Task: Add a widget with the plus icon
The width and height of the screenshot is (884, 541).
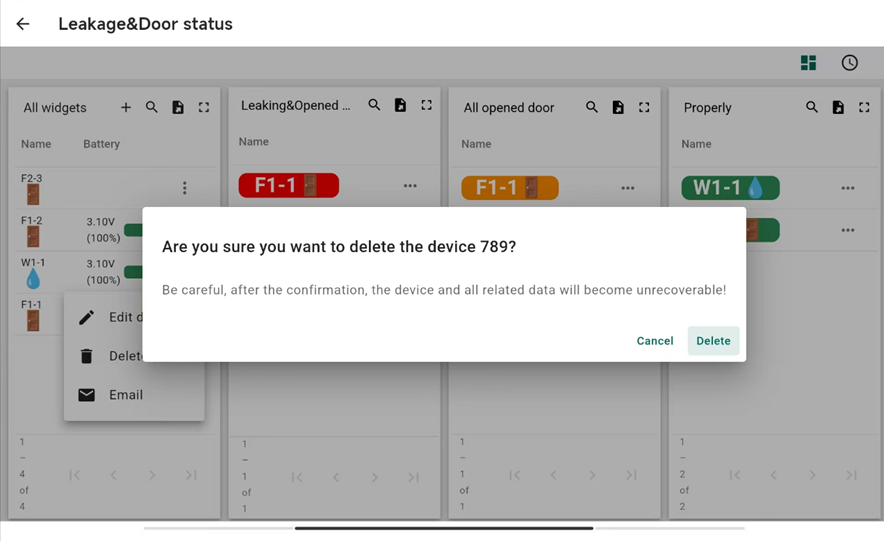Action: click(126, 107)
